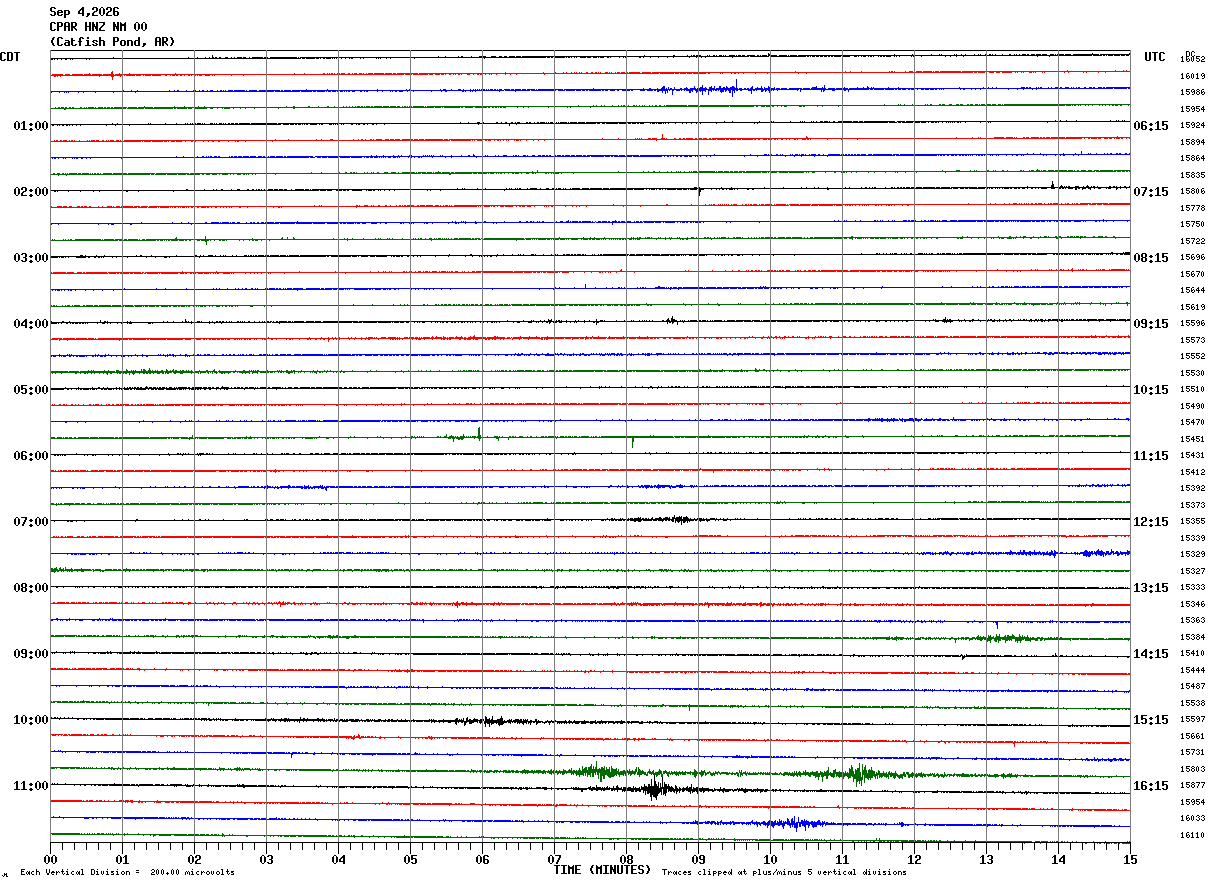
Task: Click the 11:00 CDT row label
Action: point(30,786)
